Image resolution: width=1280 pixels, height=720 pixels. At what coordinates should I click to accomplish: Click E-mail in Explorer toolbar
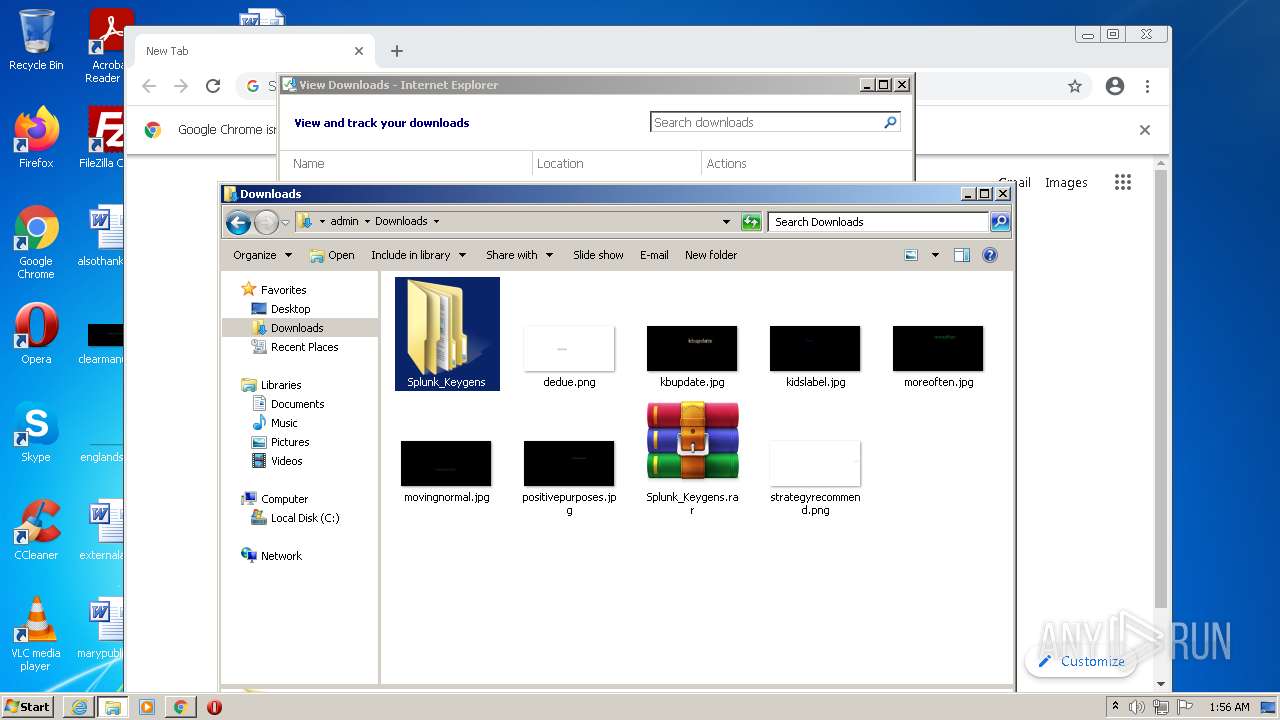click(654, 255)
